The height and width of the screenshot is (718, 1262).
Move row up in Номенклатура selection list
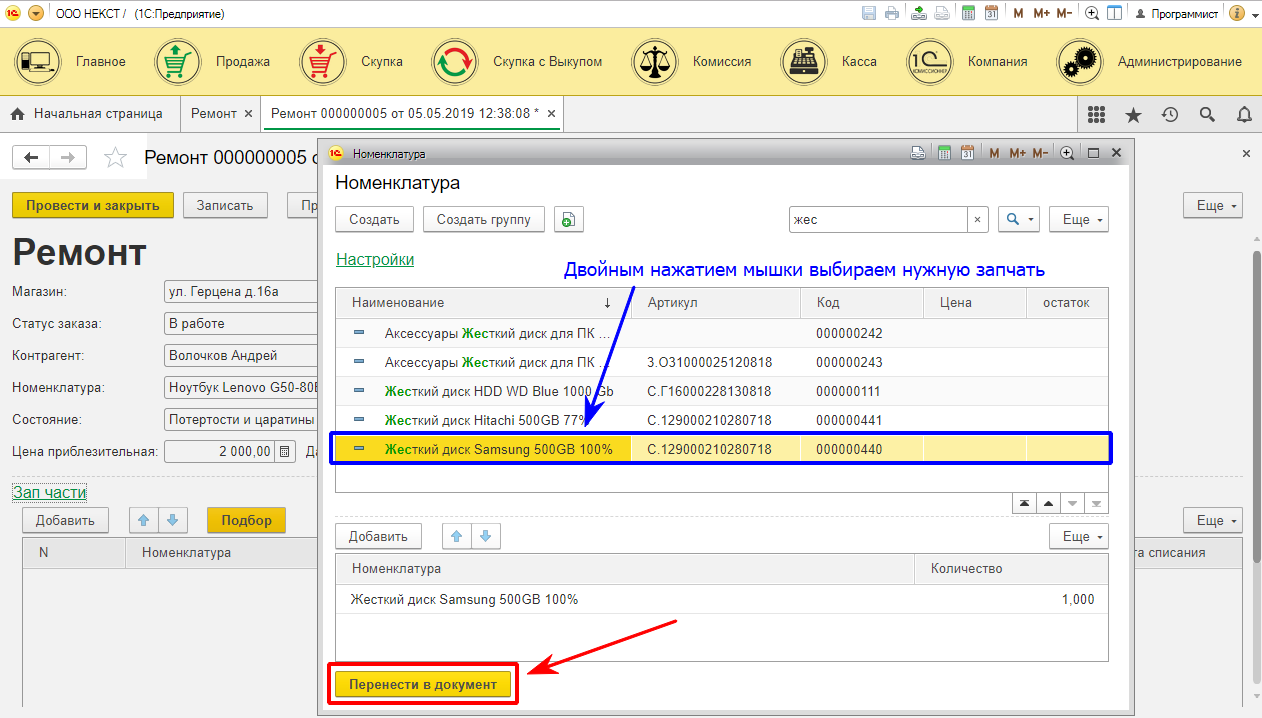click(457, 536)
